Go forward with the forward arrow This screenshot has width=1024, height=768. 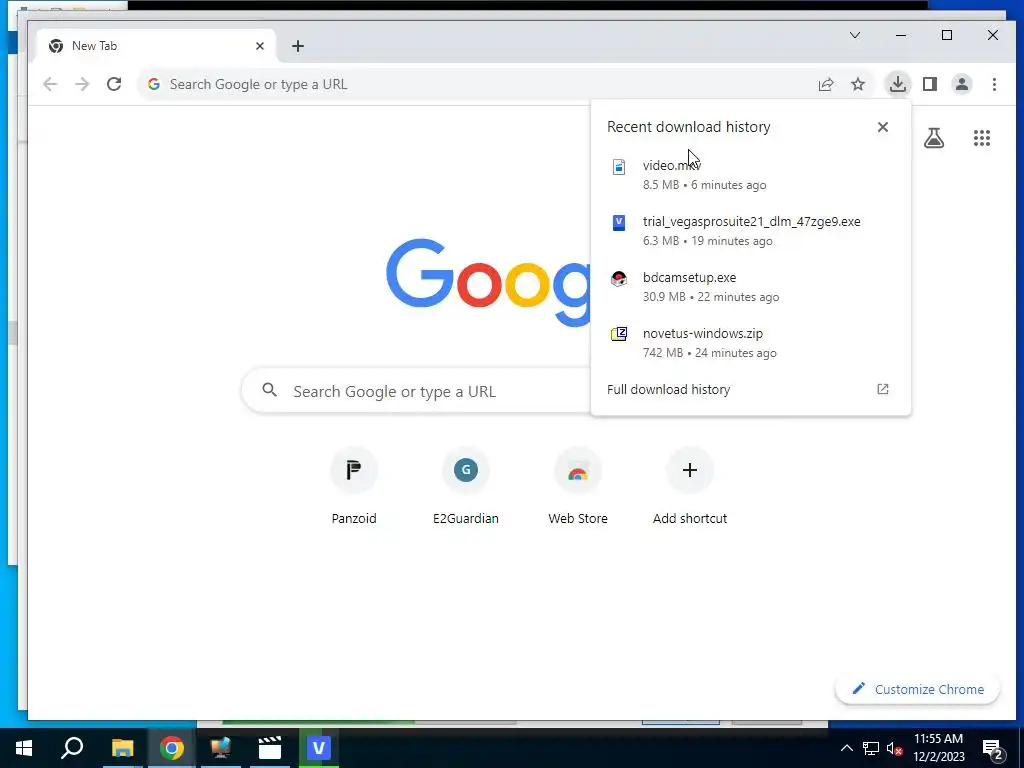(x=82, y=84)
